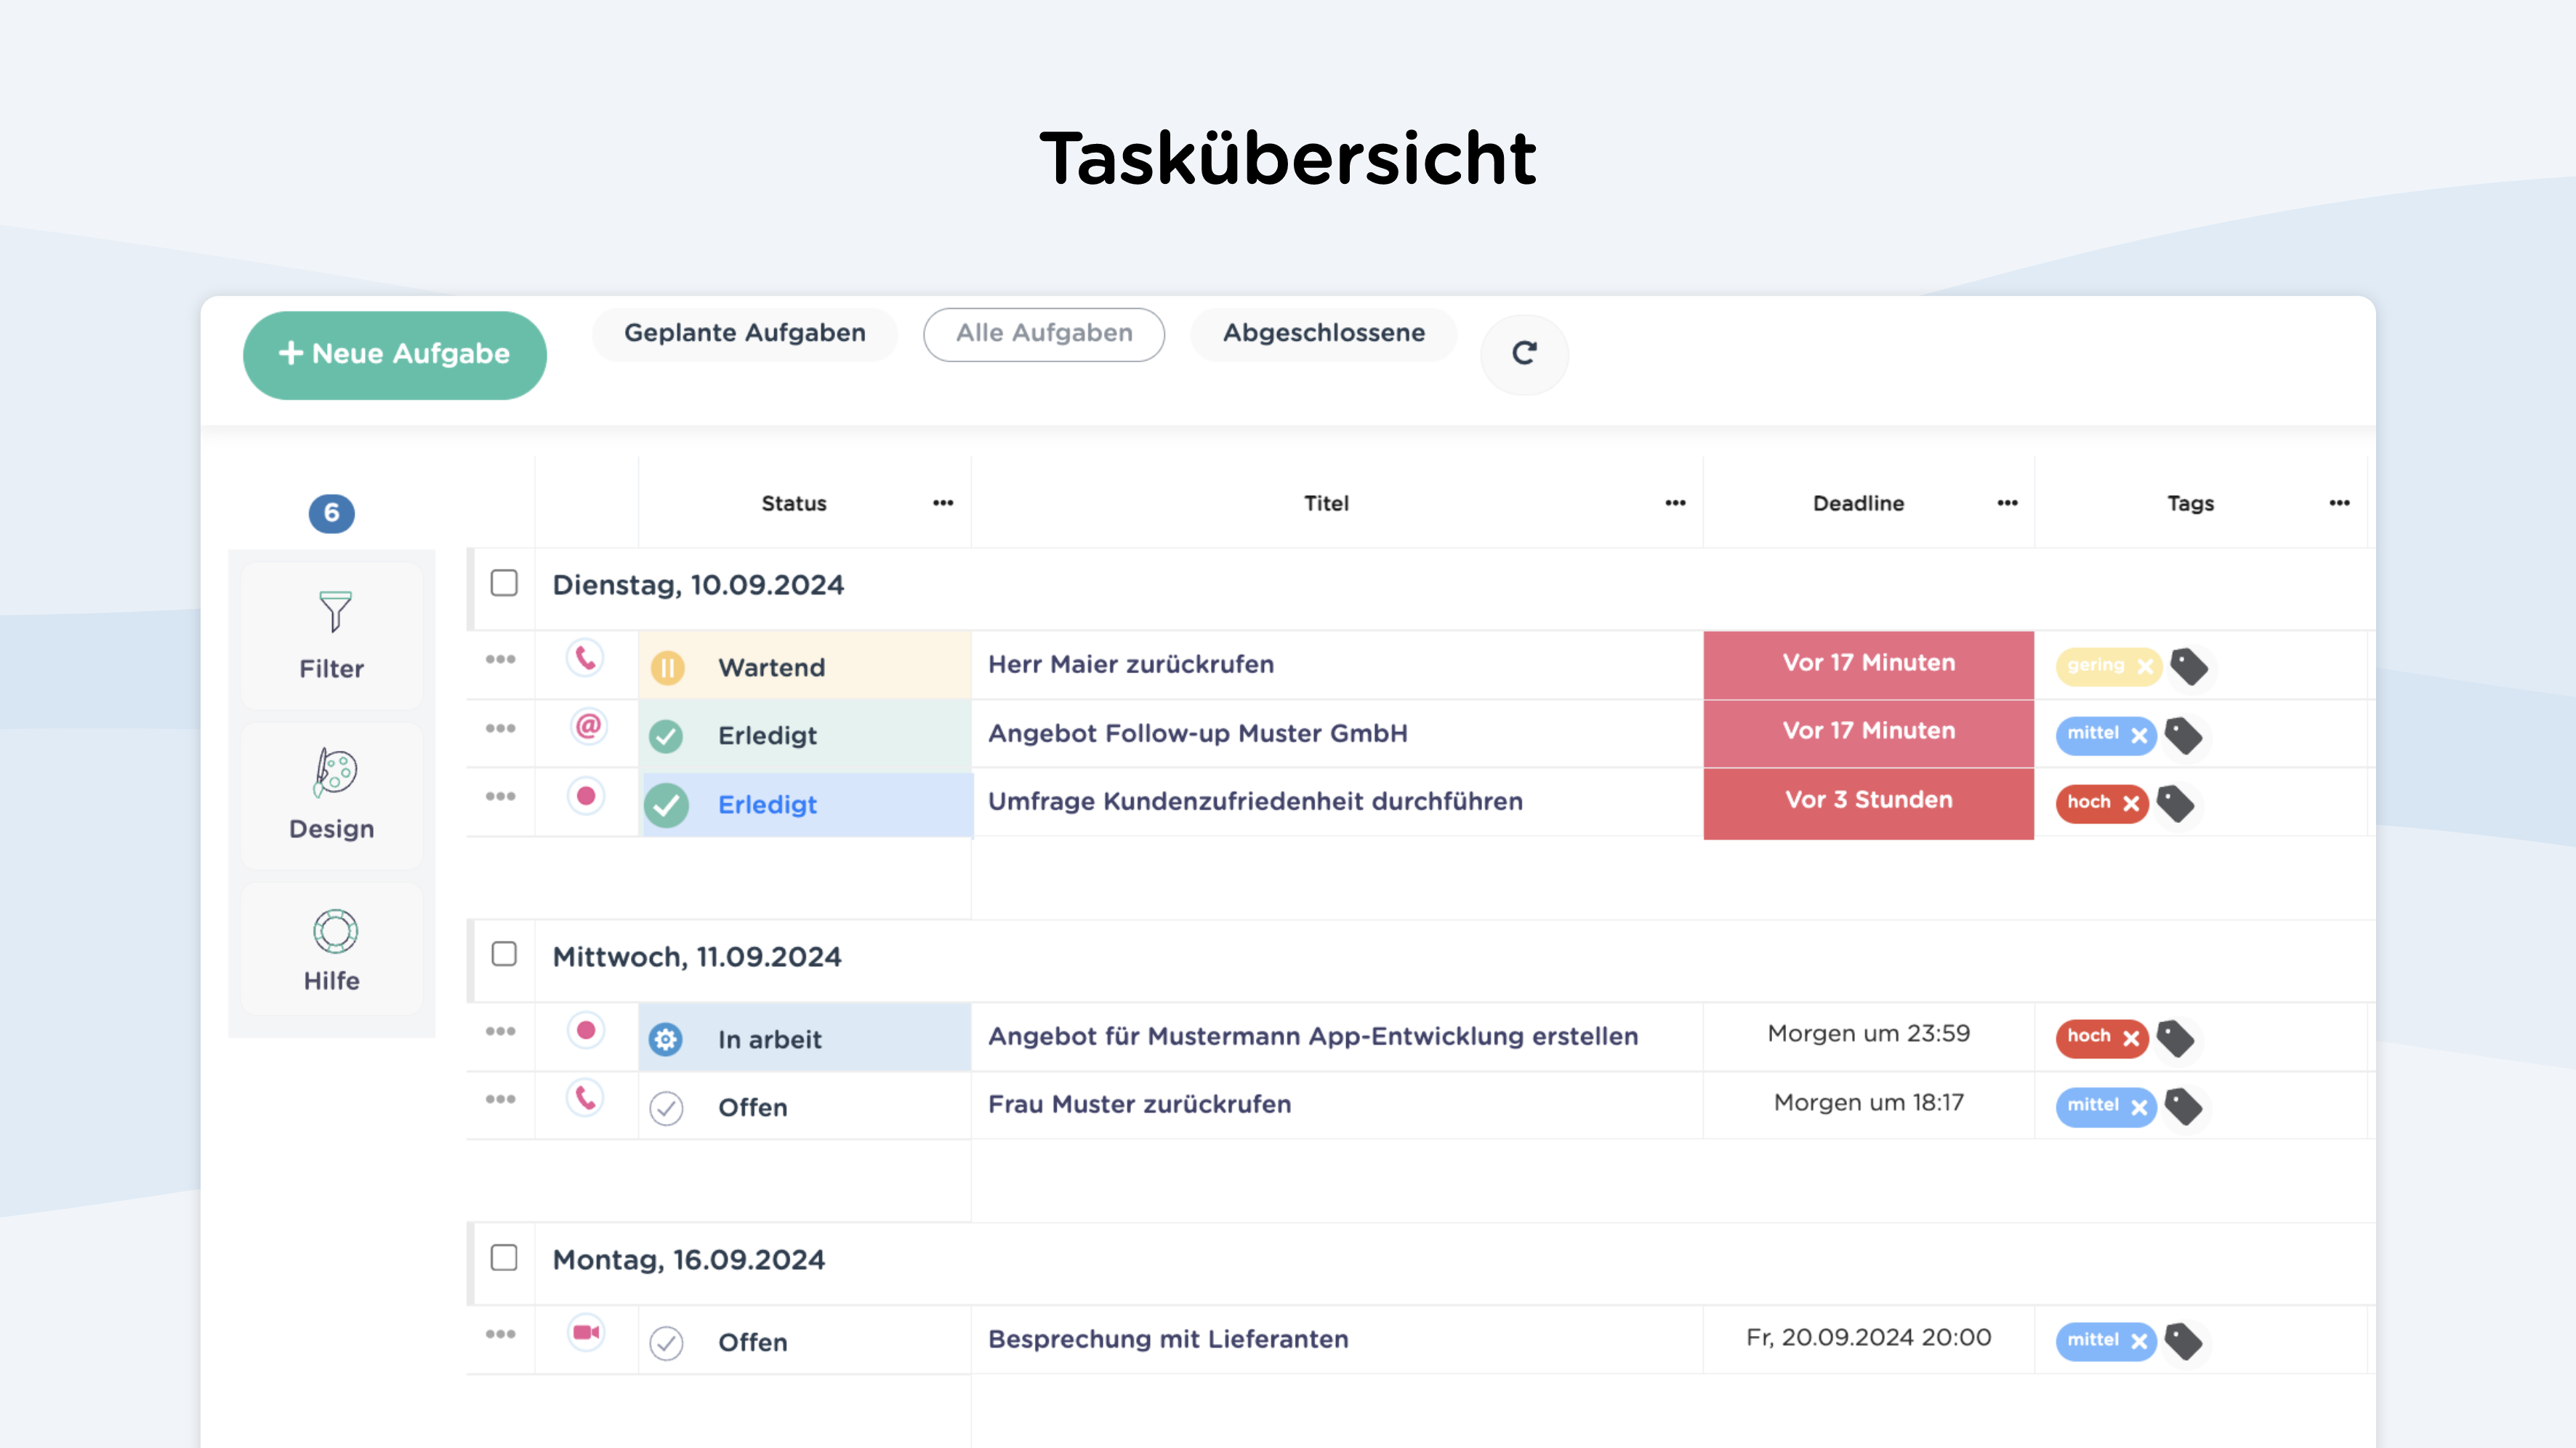Tick the Montag, 16.09.2024 group checkbox
This screenshot has height=1448, width=2576.
504,1258
